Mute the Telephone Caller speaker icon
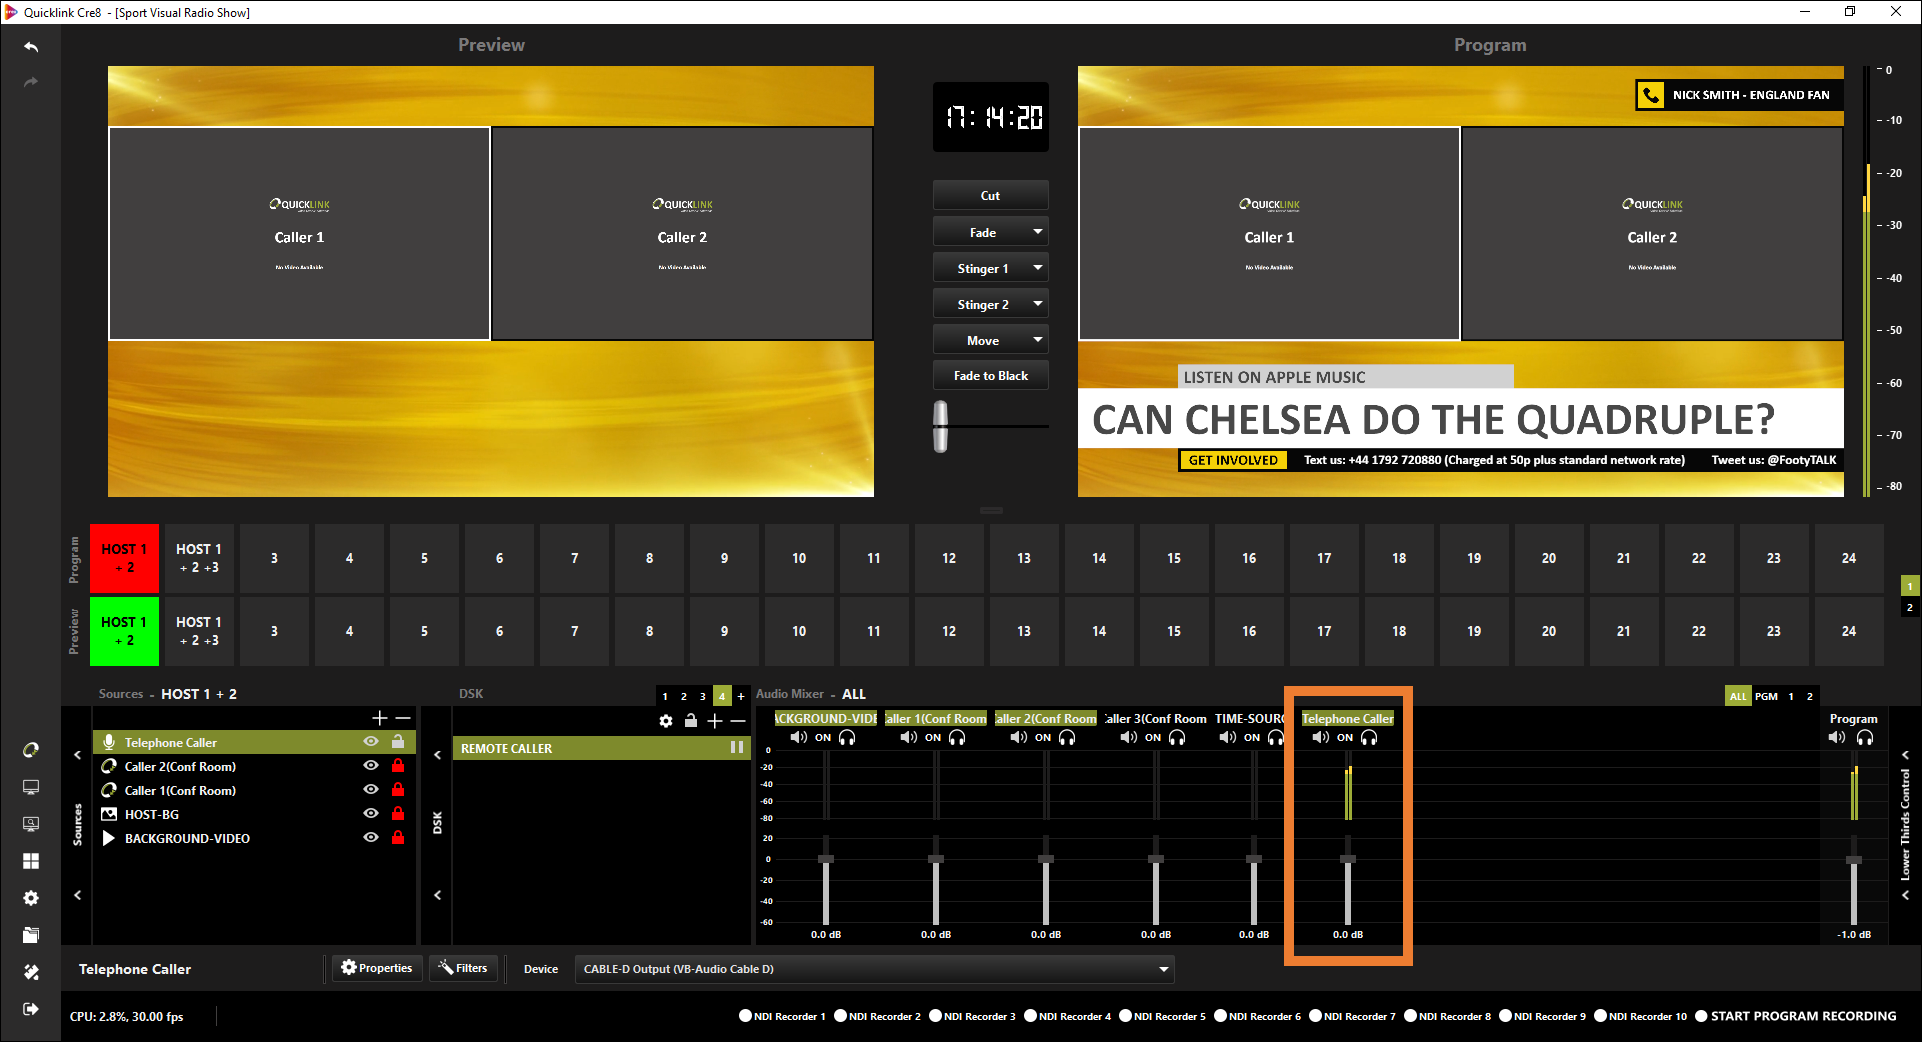The height and width of the screenshot is (1042, 1922). [1320, 737]
